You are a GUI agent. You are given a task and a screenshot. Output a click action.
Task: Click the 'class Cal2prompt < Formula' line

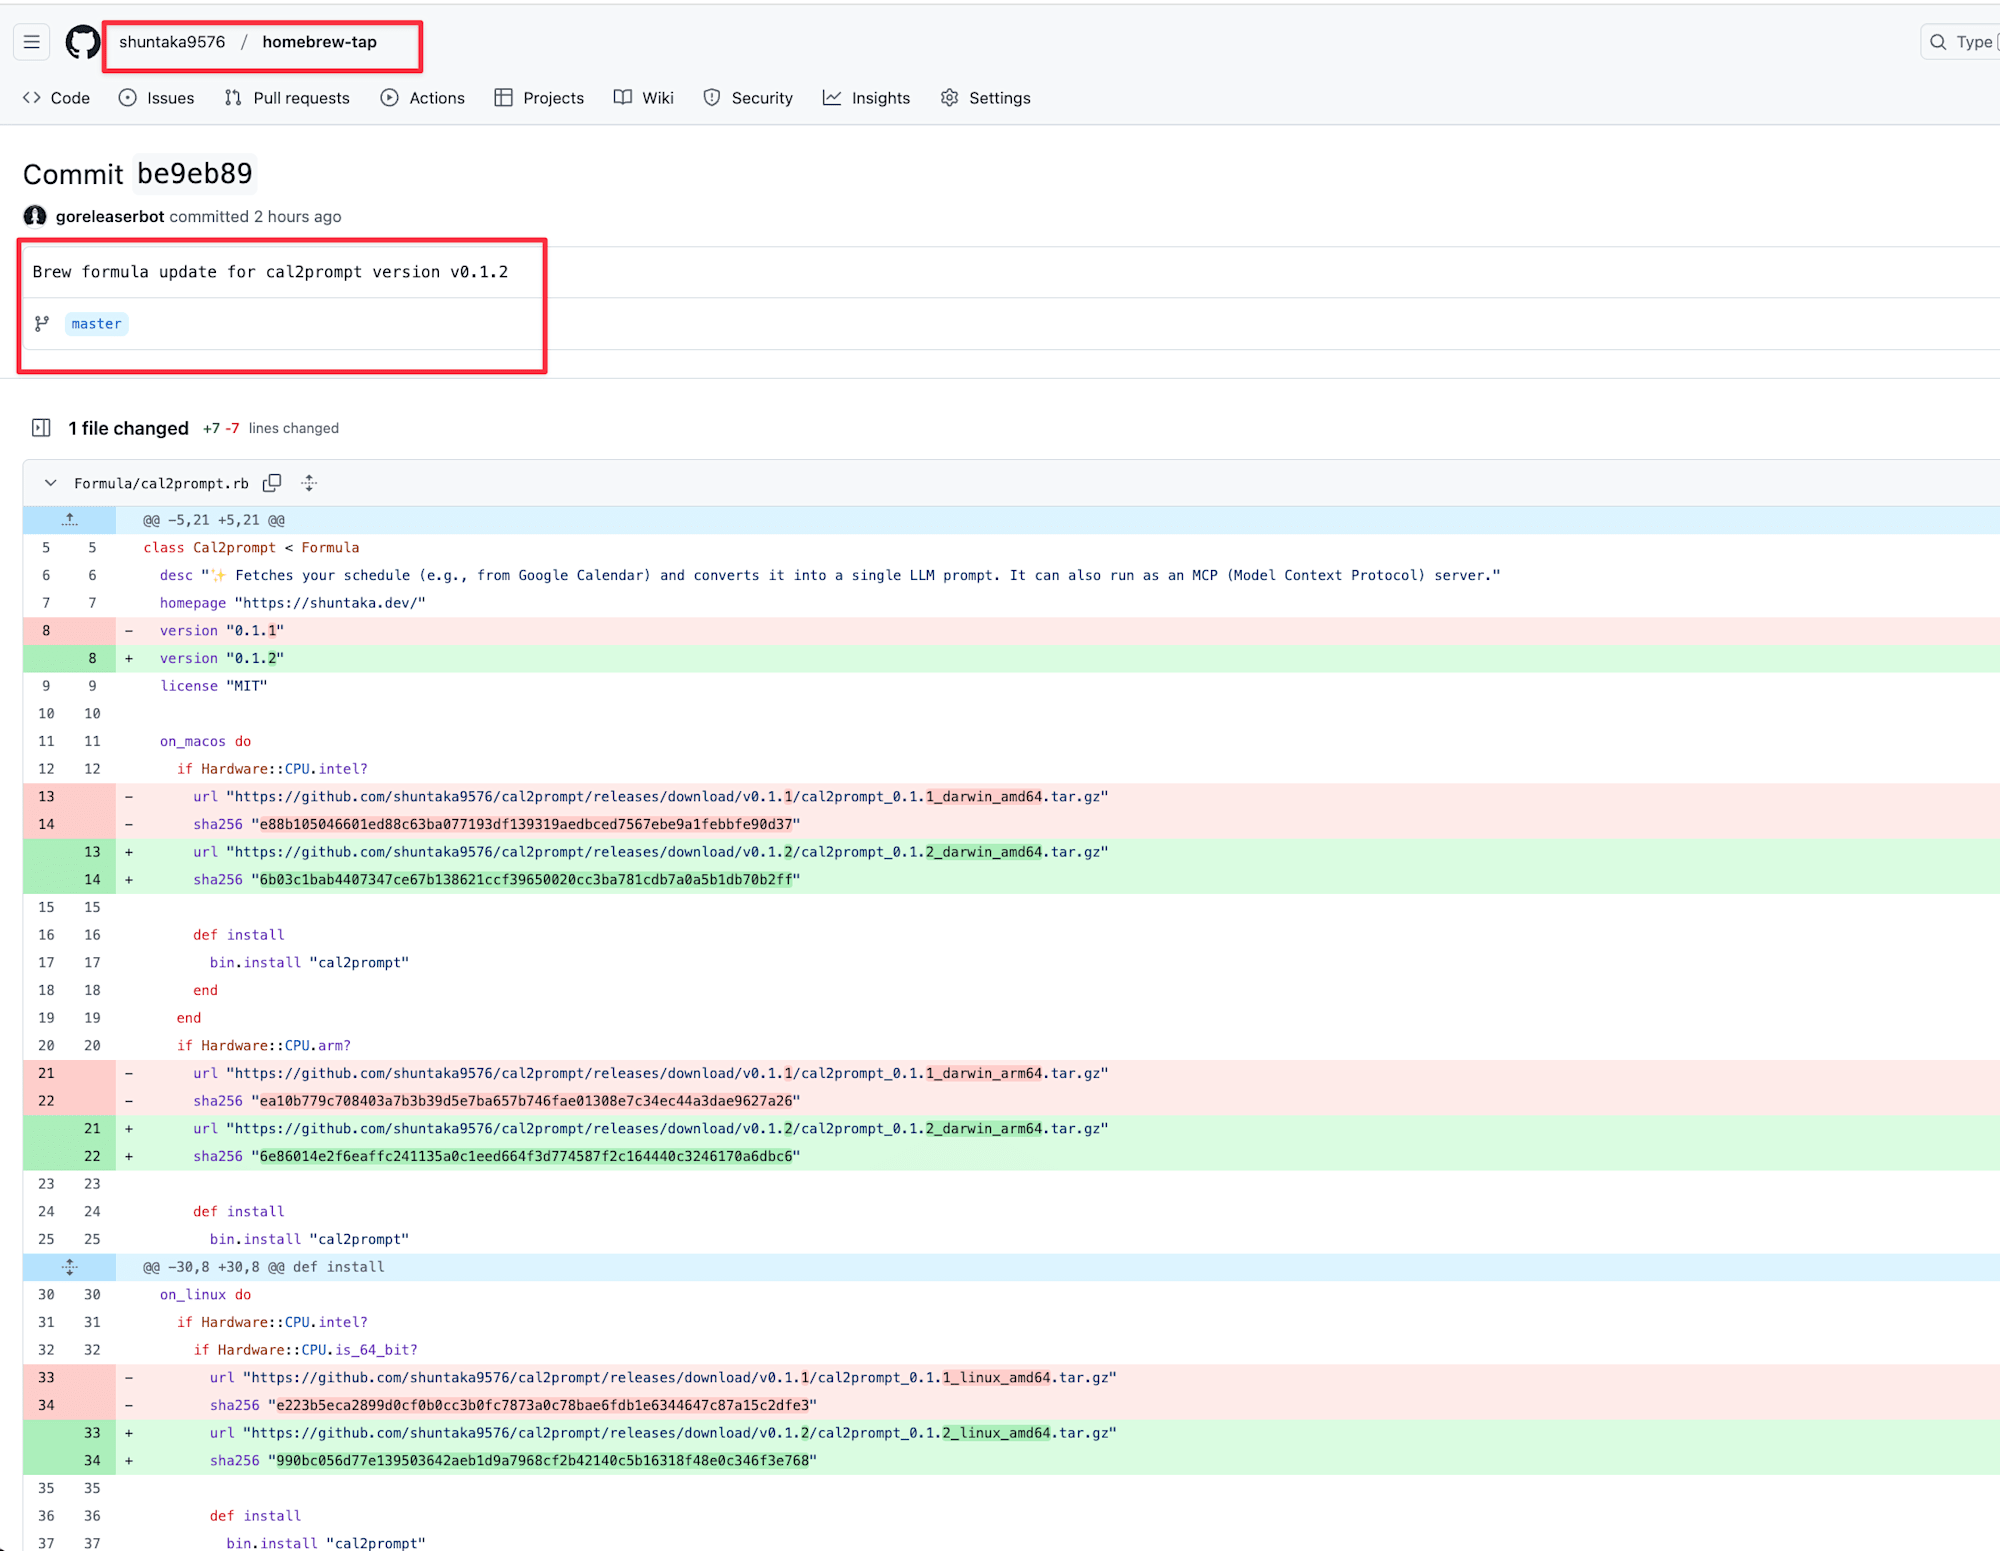1011,548
